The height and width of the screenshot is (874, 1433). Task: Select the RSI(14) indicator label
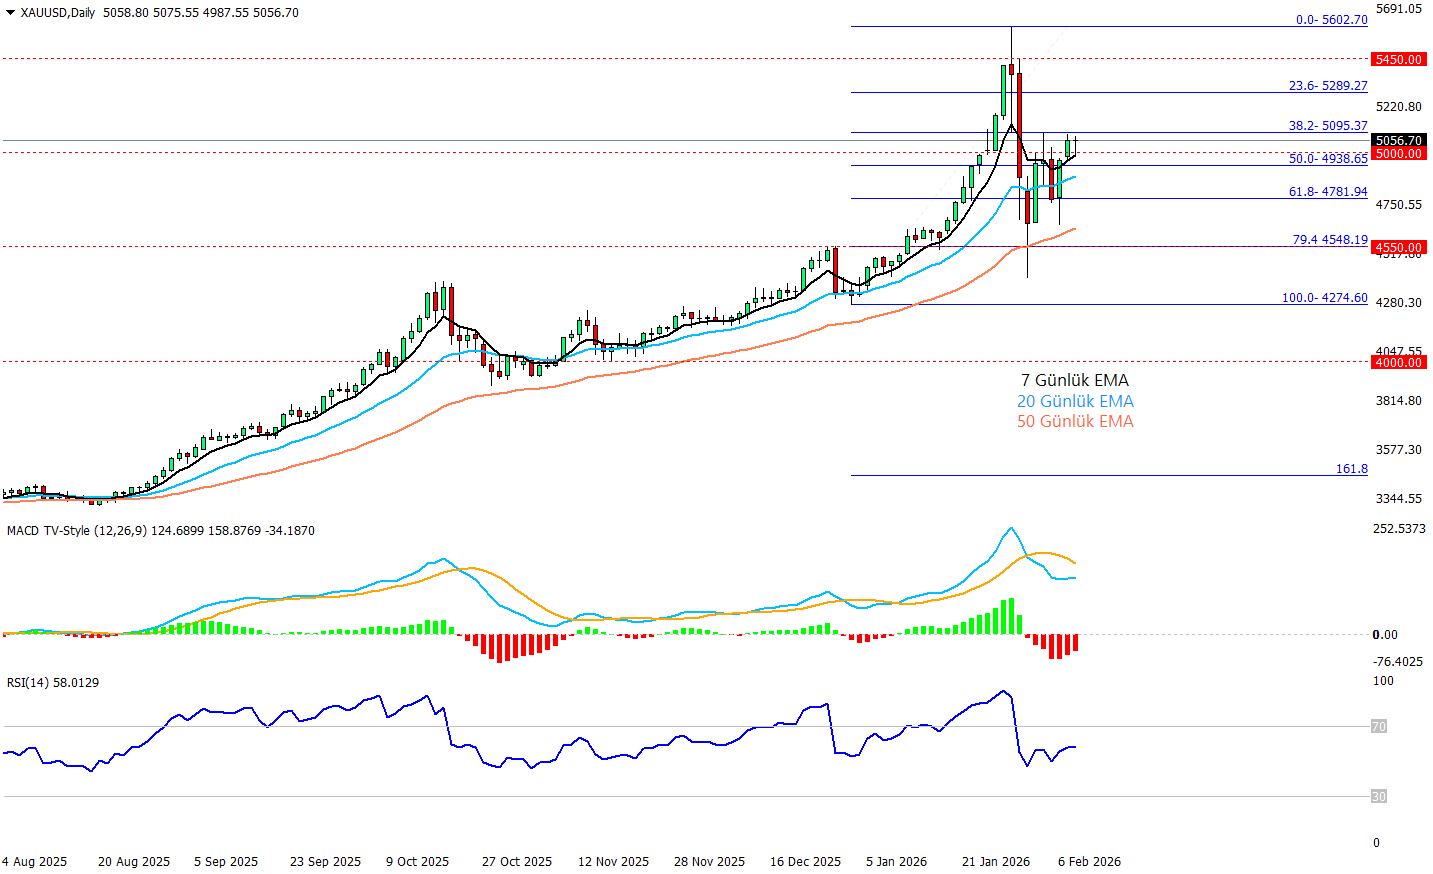(28, 683)
